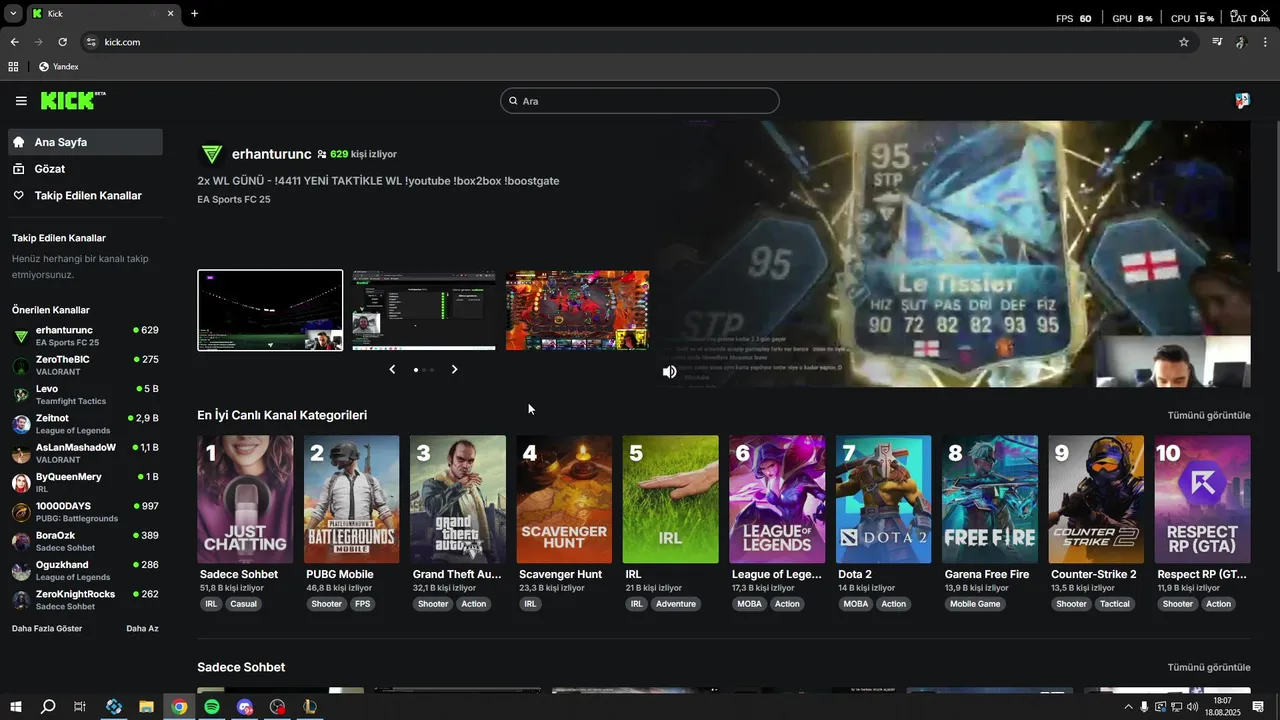Open League of Legends category card
Screen dimensions: 1280x720
[x=777, y=499]
